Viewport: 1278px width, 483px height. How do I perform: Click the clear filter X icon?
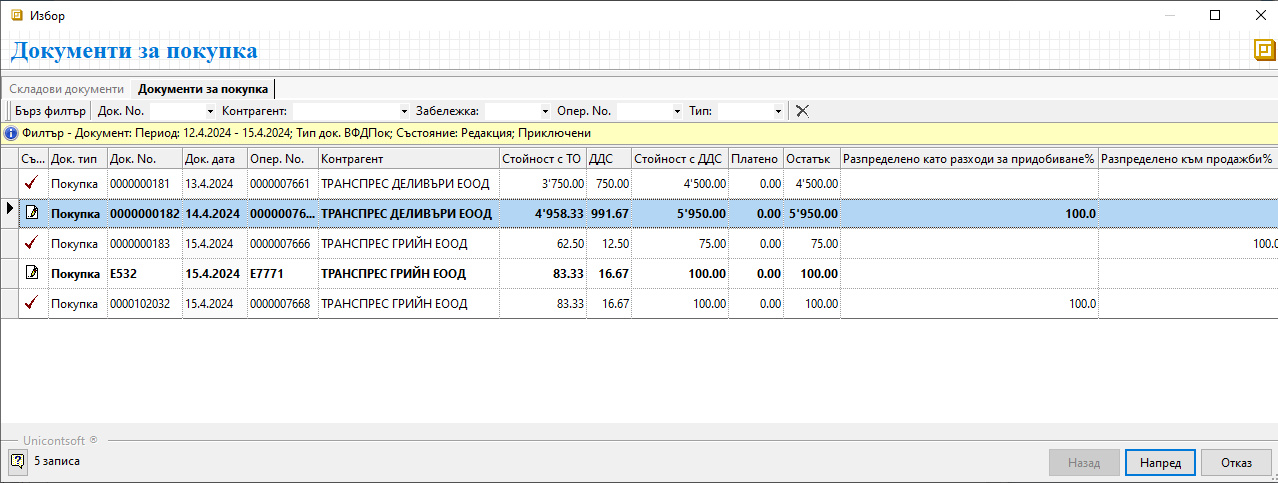coord(802,111)
